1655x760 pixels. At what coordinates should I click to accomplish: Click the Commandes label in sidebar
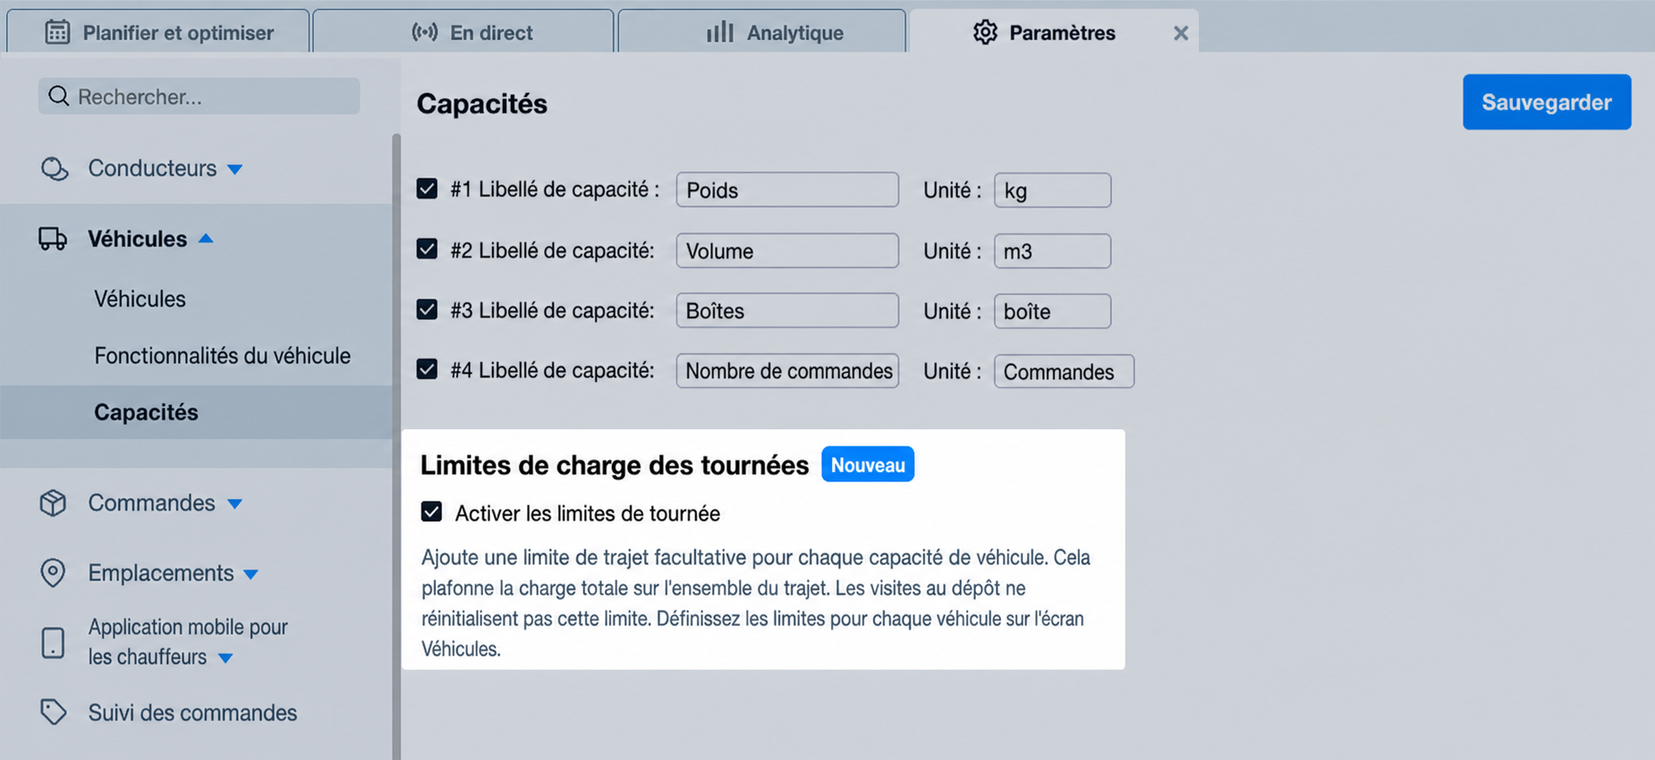point(151,503)
